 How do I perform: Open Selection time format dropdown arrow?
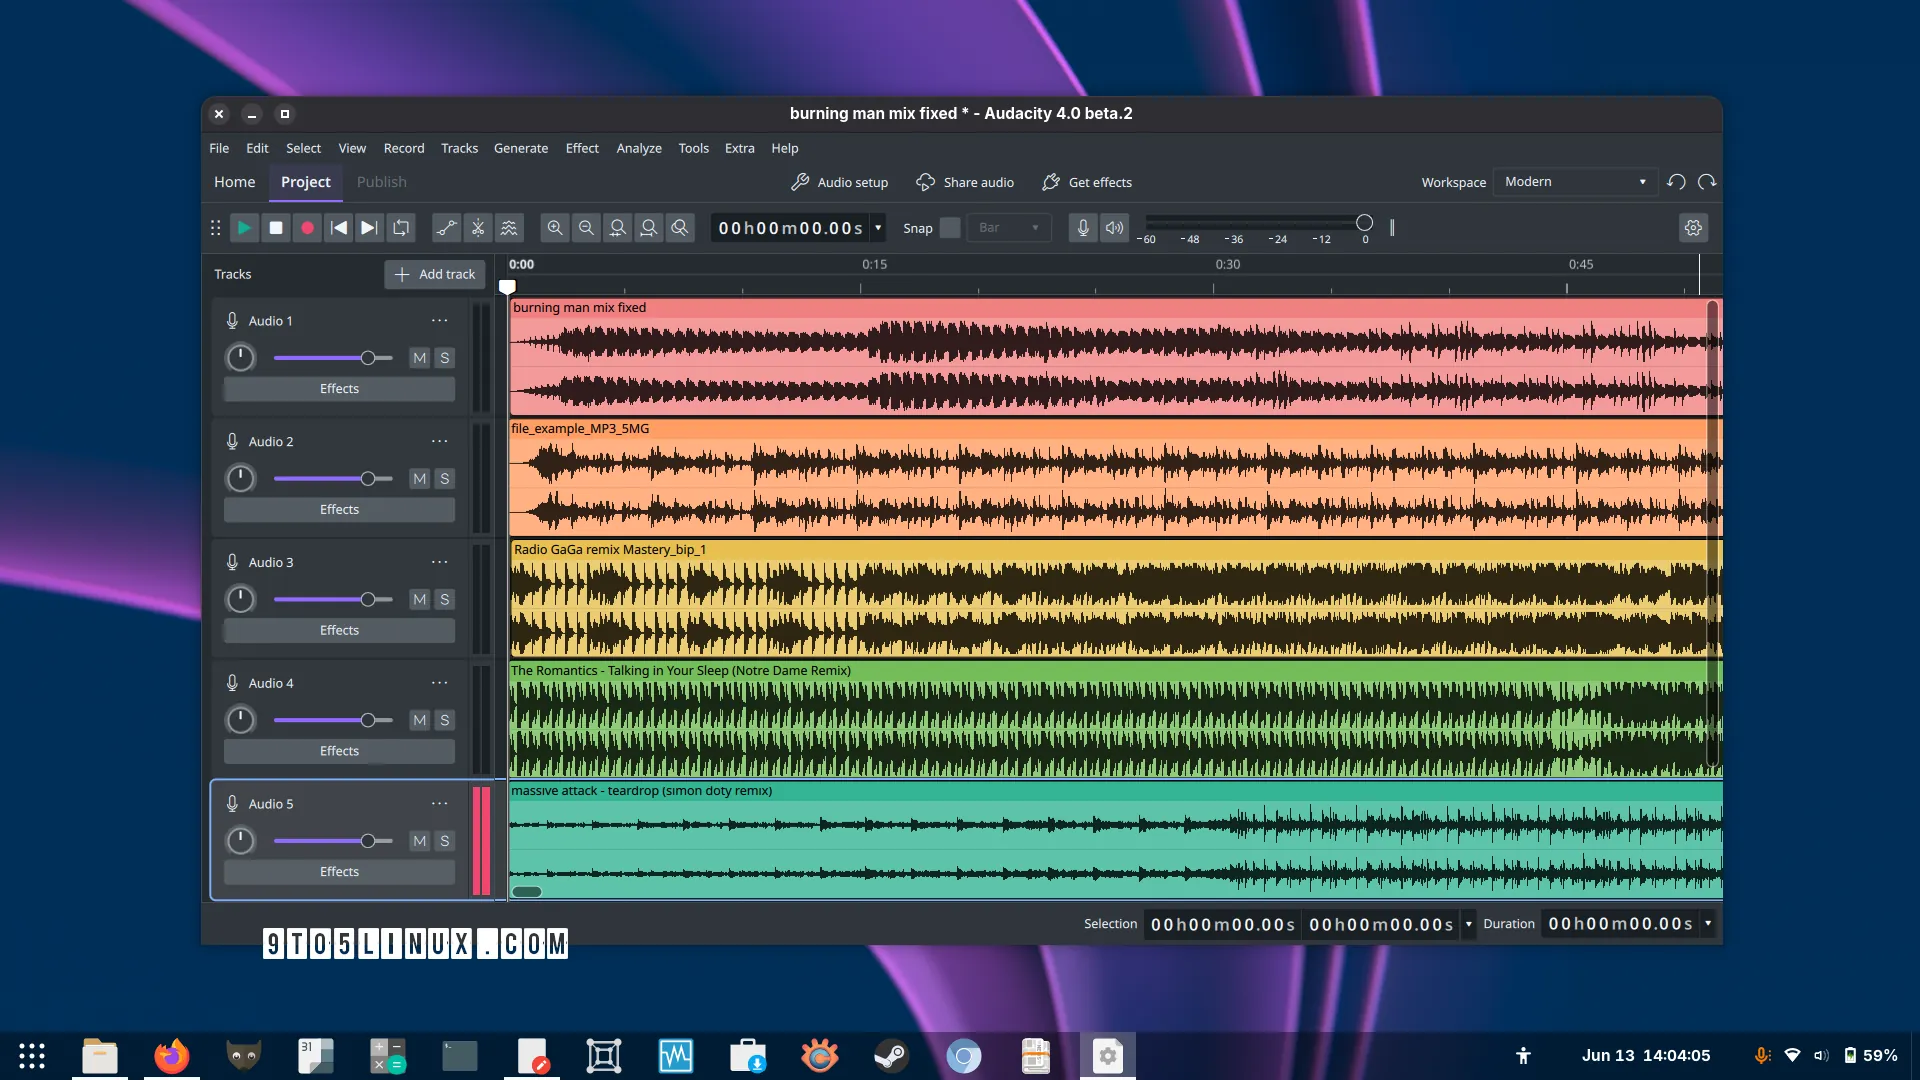(1469, 924)
